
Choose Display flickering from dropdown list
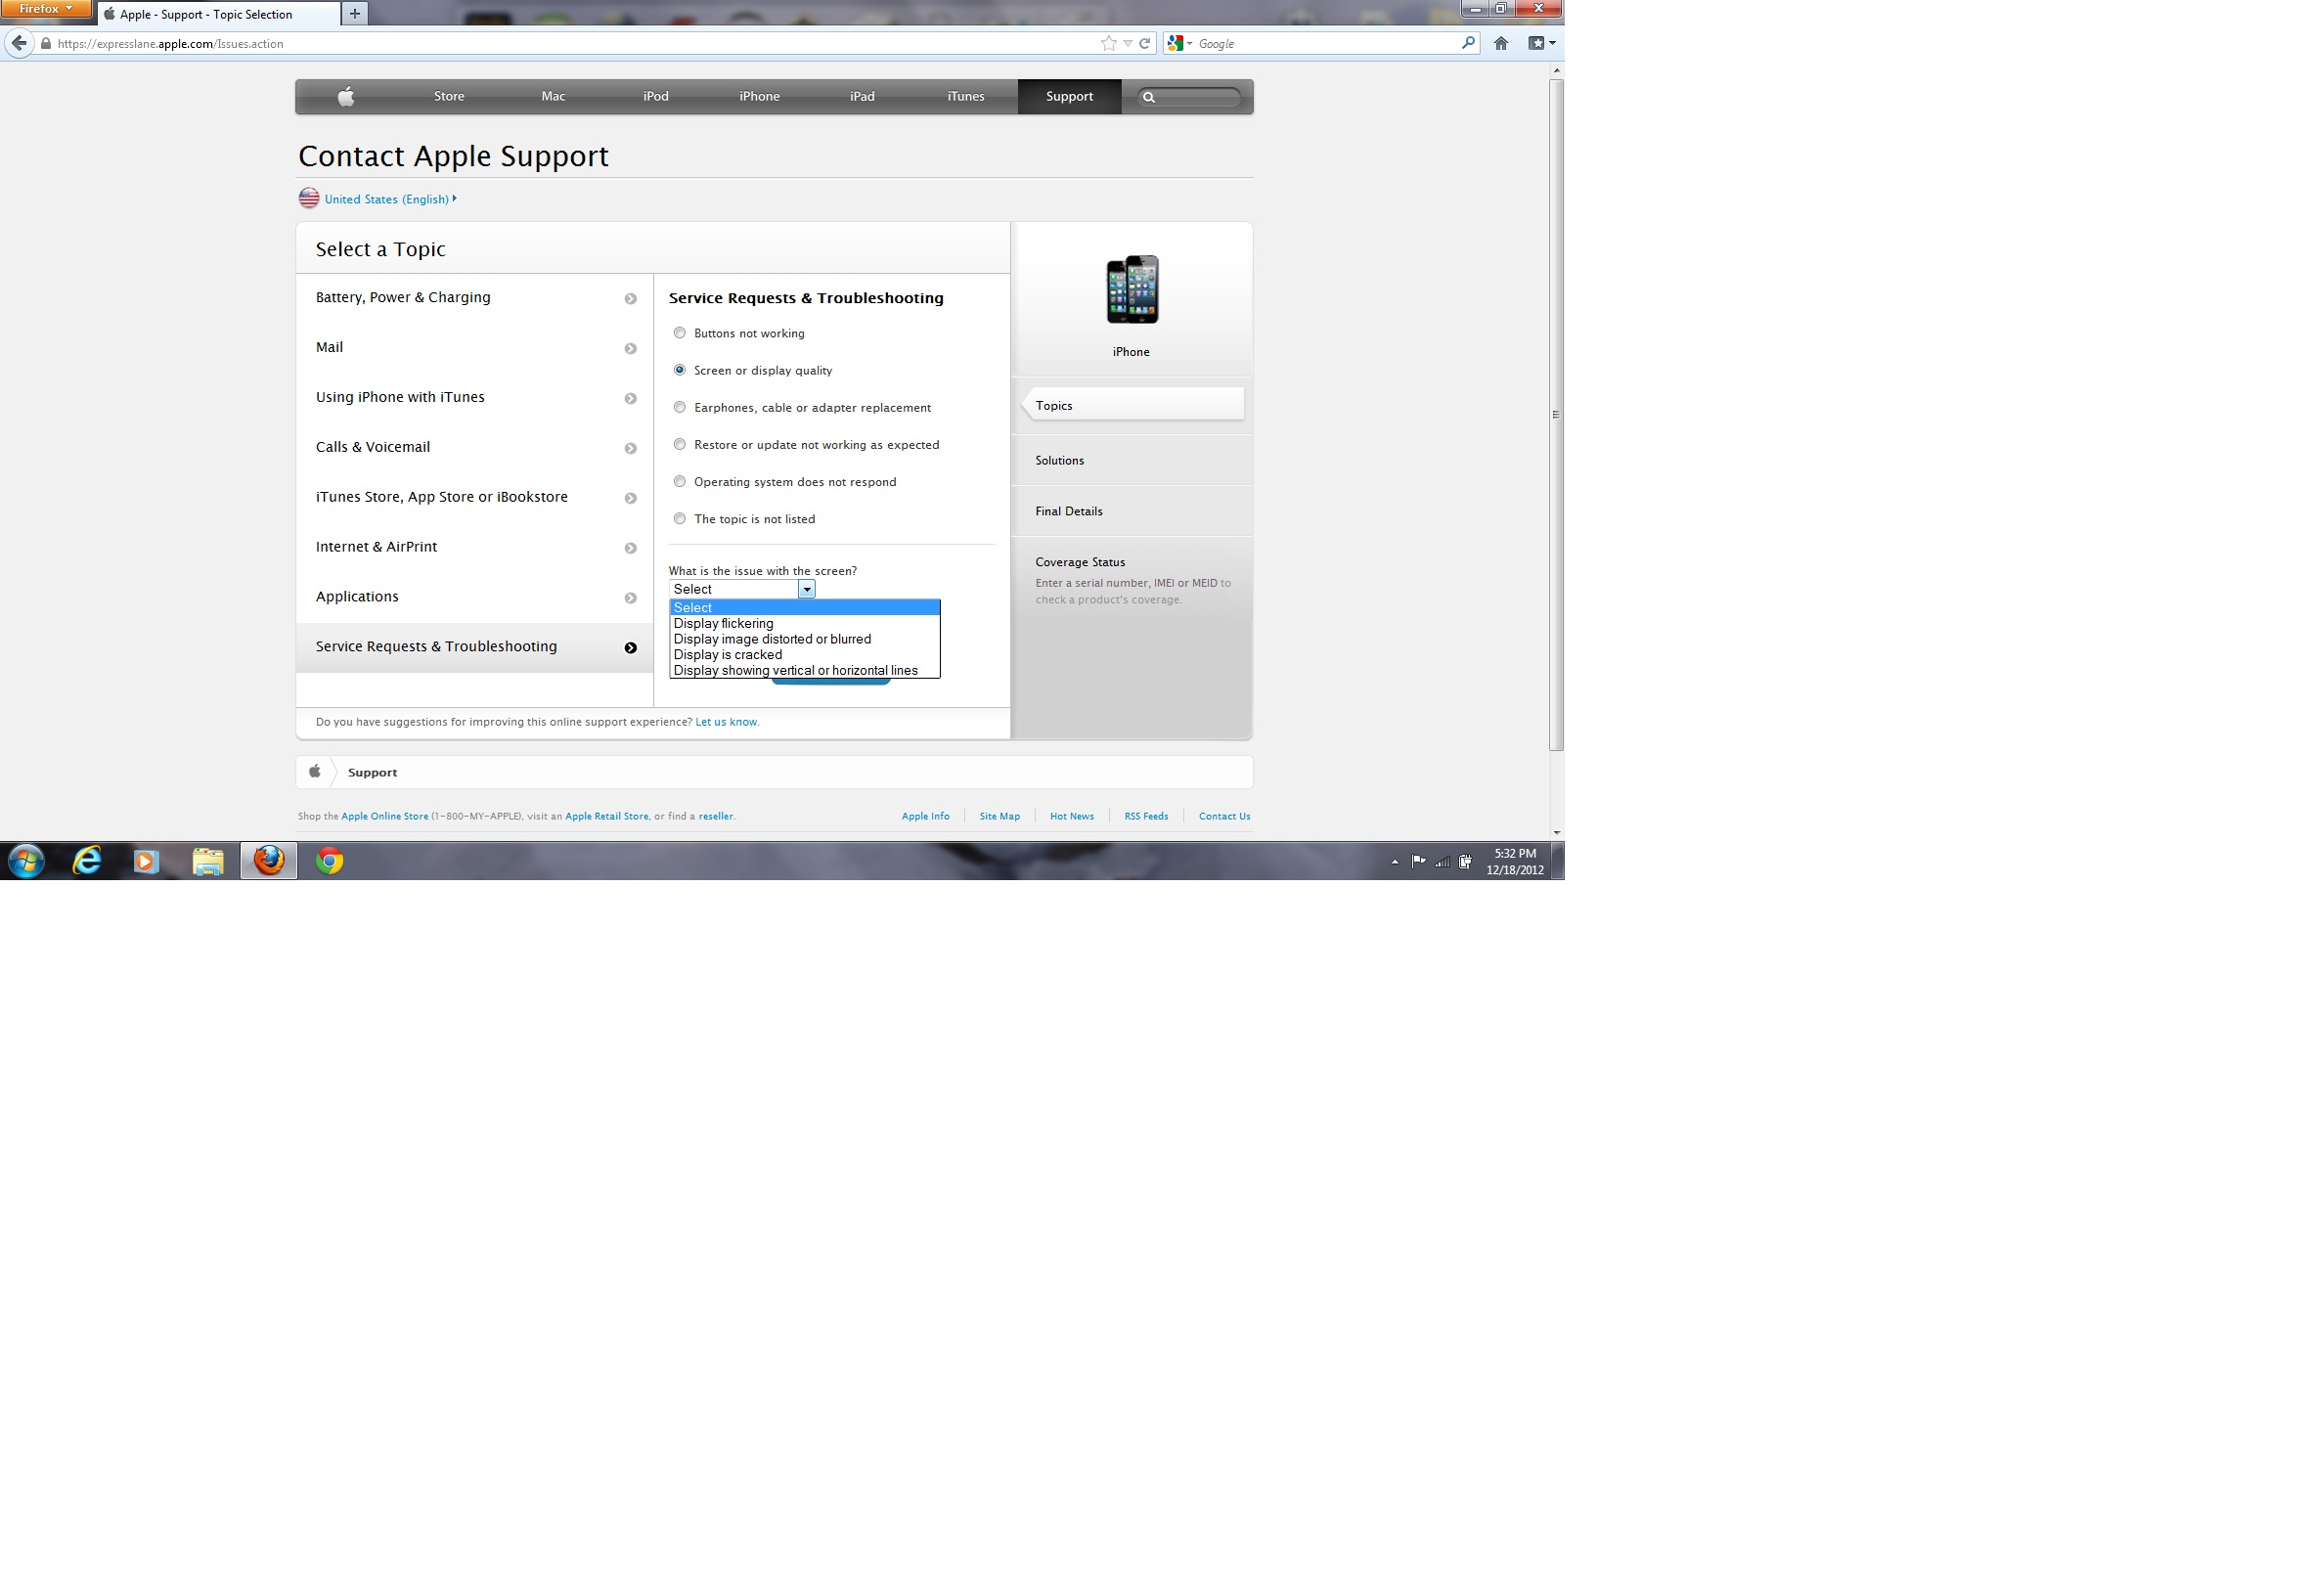[x=805, y=623]
